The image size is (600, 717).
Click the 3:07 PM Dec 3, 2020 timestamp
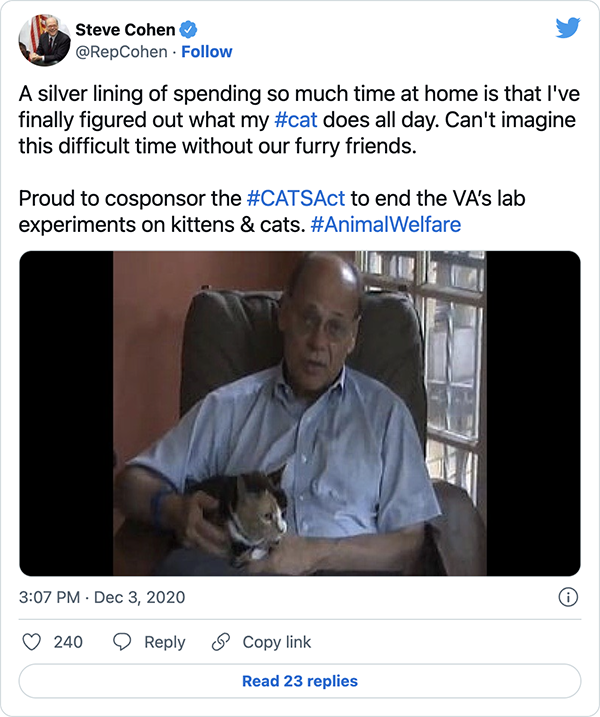102,597
